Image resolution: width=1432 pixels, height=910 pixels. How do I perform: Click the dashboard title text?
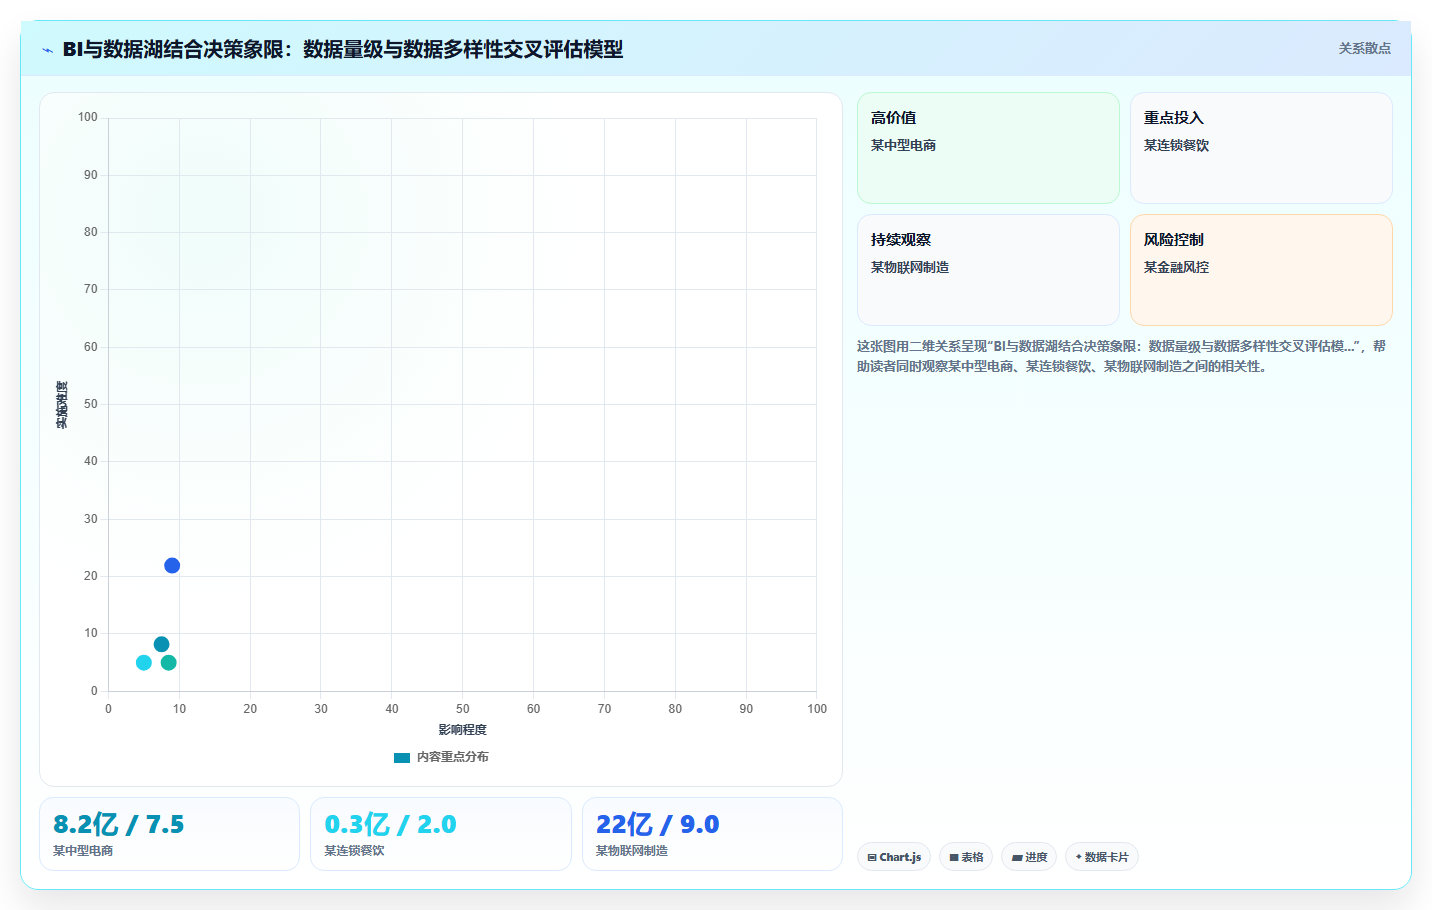(x=342, y=49)
